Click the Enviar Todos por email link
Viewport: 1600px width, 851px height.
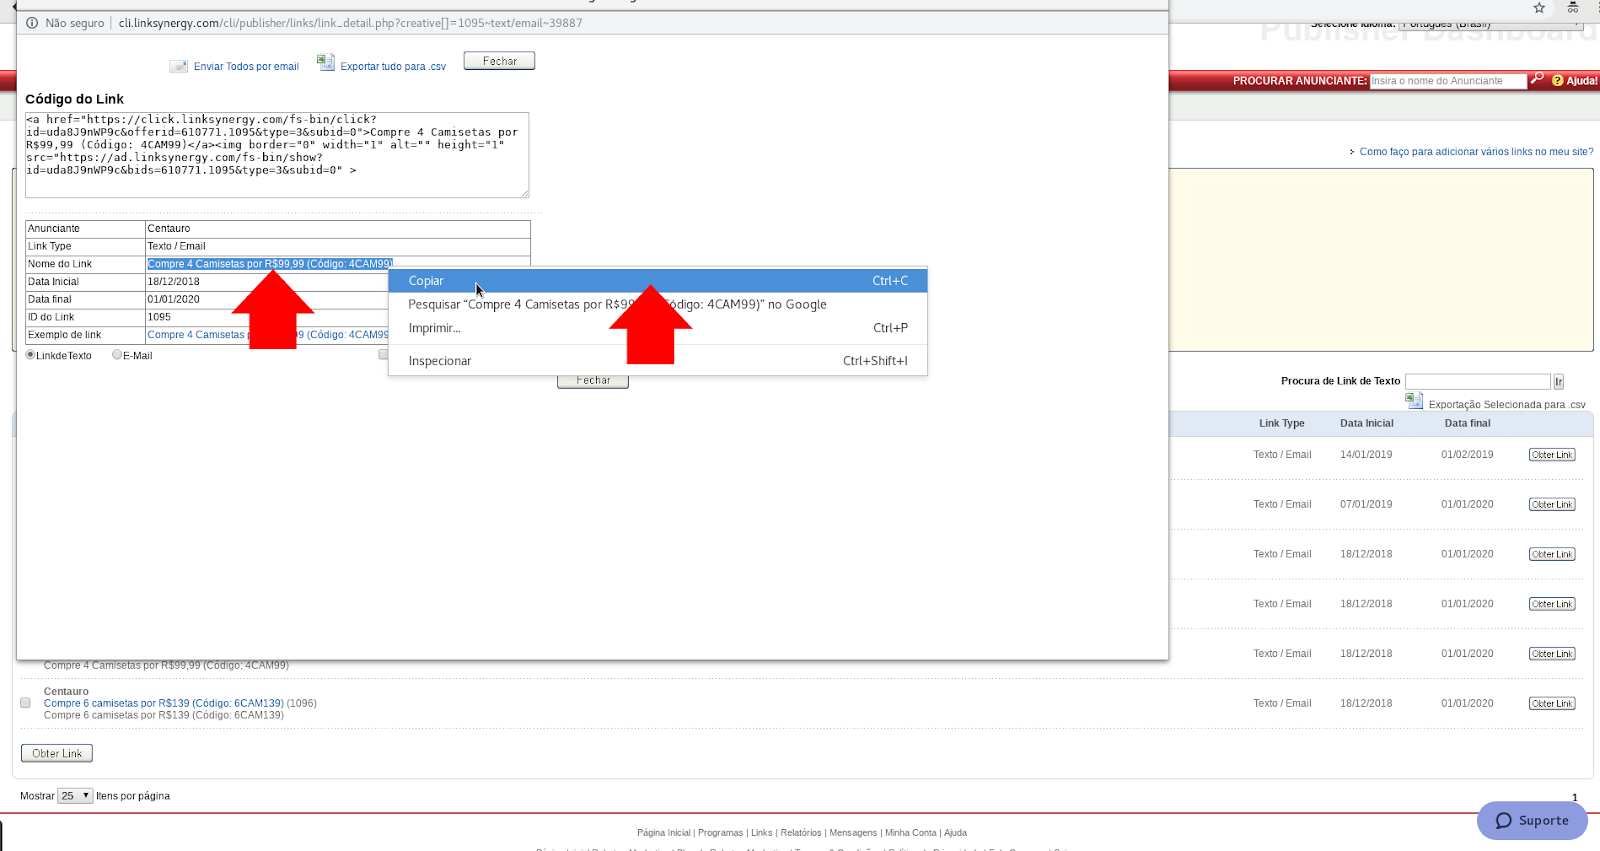click(246, 67)
